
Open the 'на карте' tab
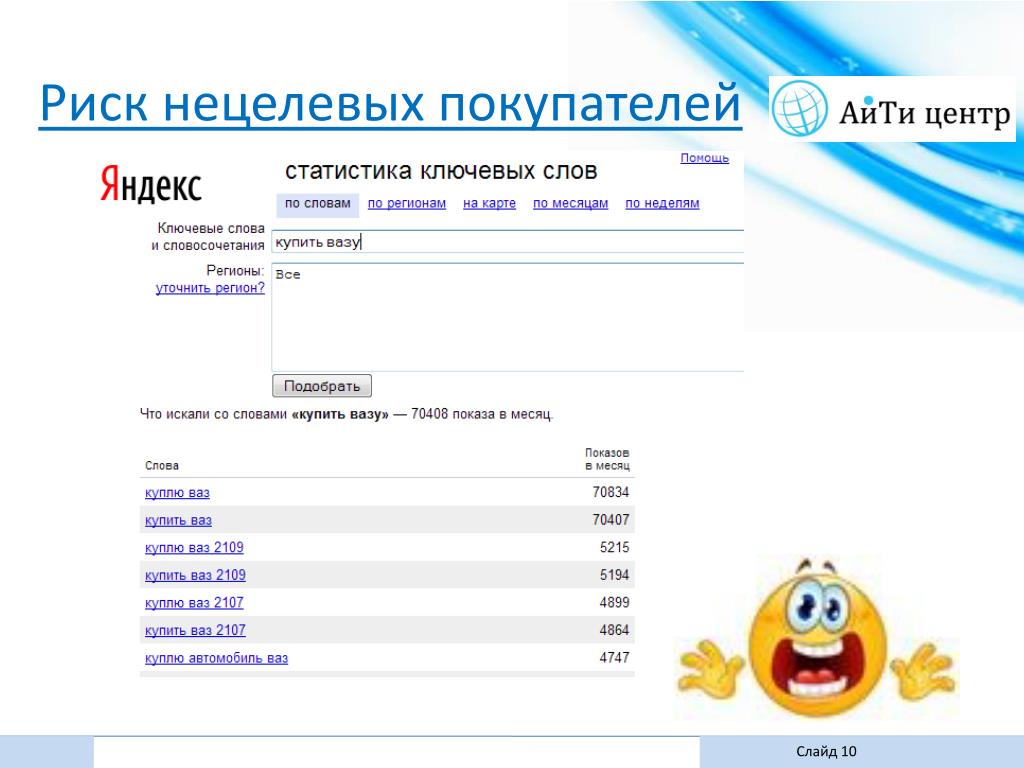pyautogui.click(x=489, y=204)
